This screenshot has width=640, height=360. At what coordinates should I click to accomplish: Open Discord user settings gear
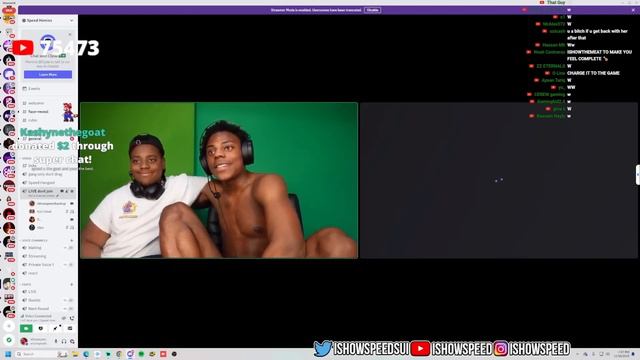click(72, 341)
